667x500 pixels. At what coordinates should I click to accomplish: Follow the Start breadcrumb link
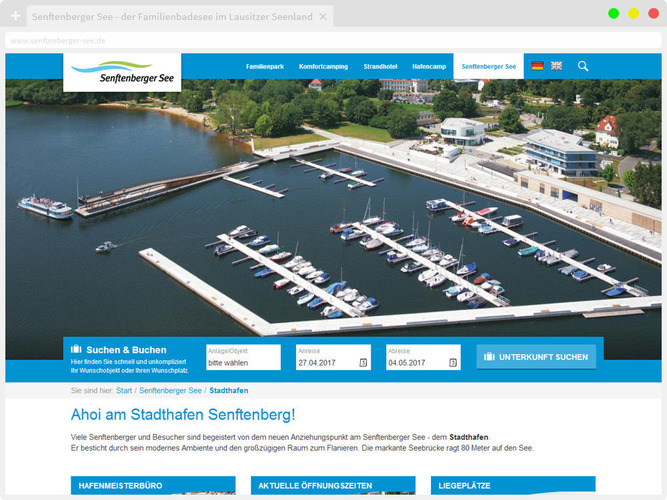click(x=124, y=390)
